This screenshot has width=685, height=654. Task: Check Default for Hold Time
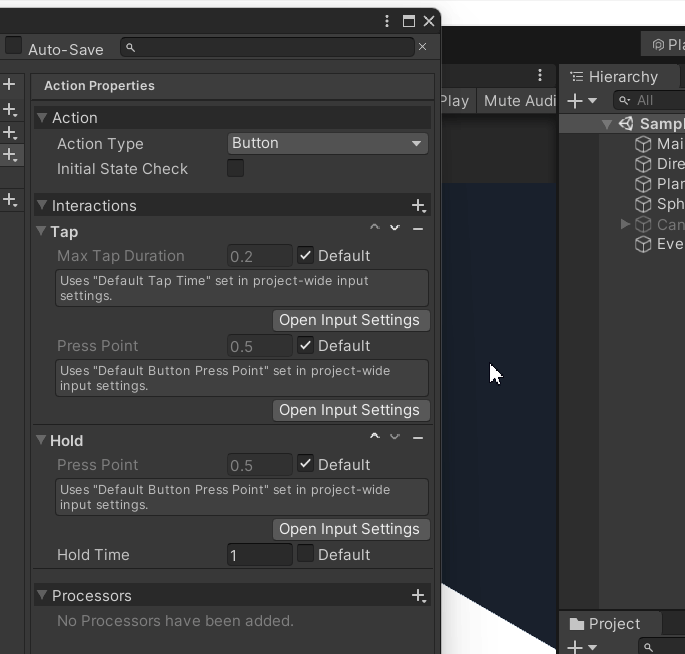pyautogui.click(x=305, y=554)
